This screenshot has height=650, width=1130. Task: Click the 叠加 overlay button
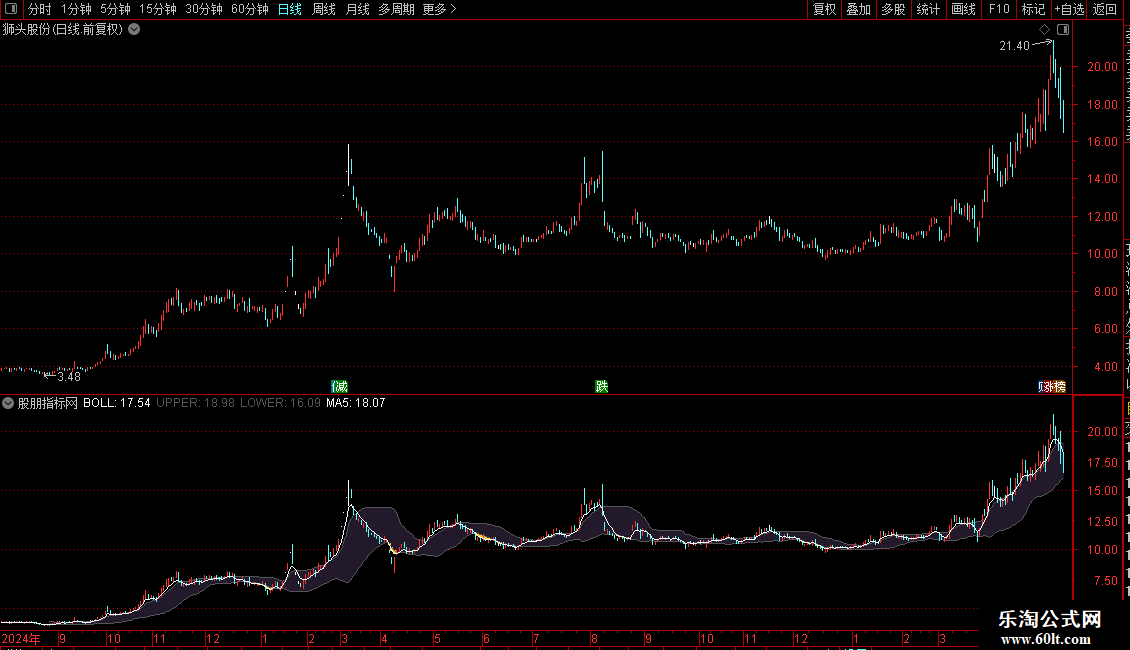(859, 9)
